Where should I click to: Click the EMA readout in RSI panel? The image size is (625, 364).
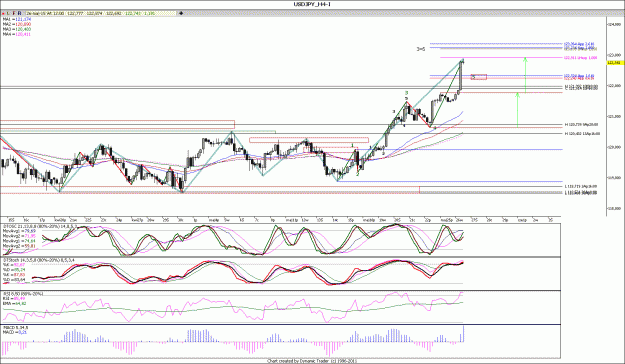[x=15, y=304]
